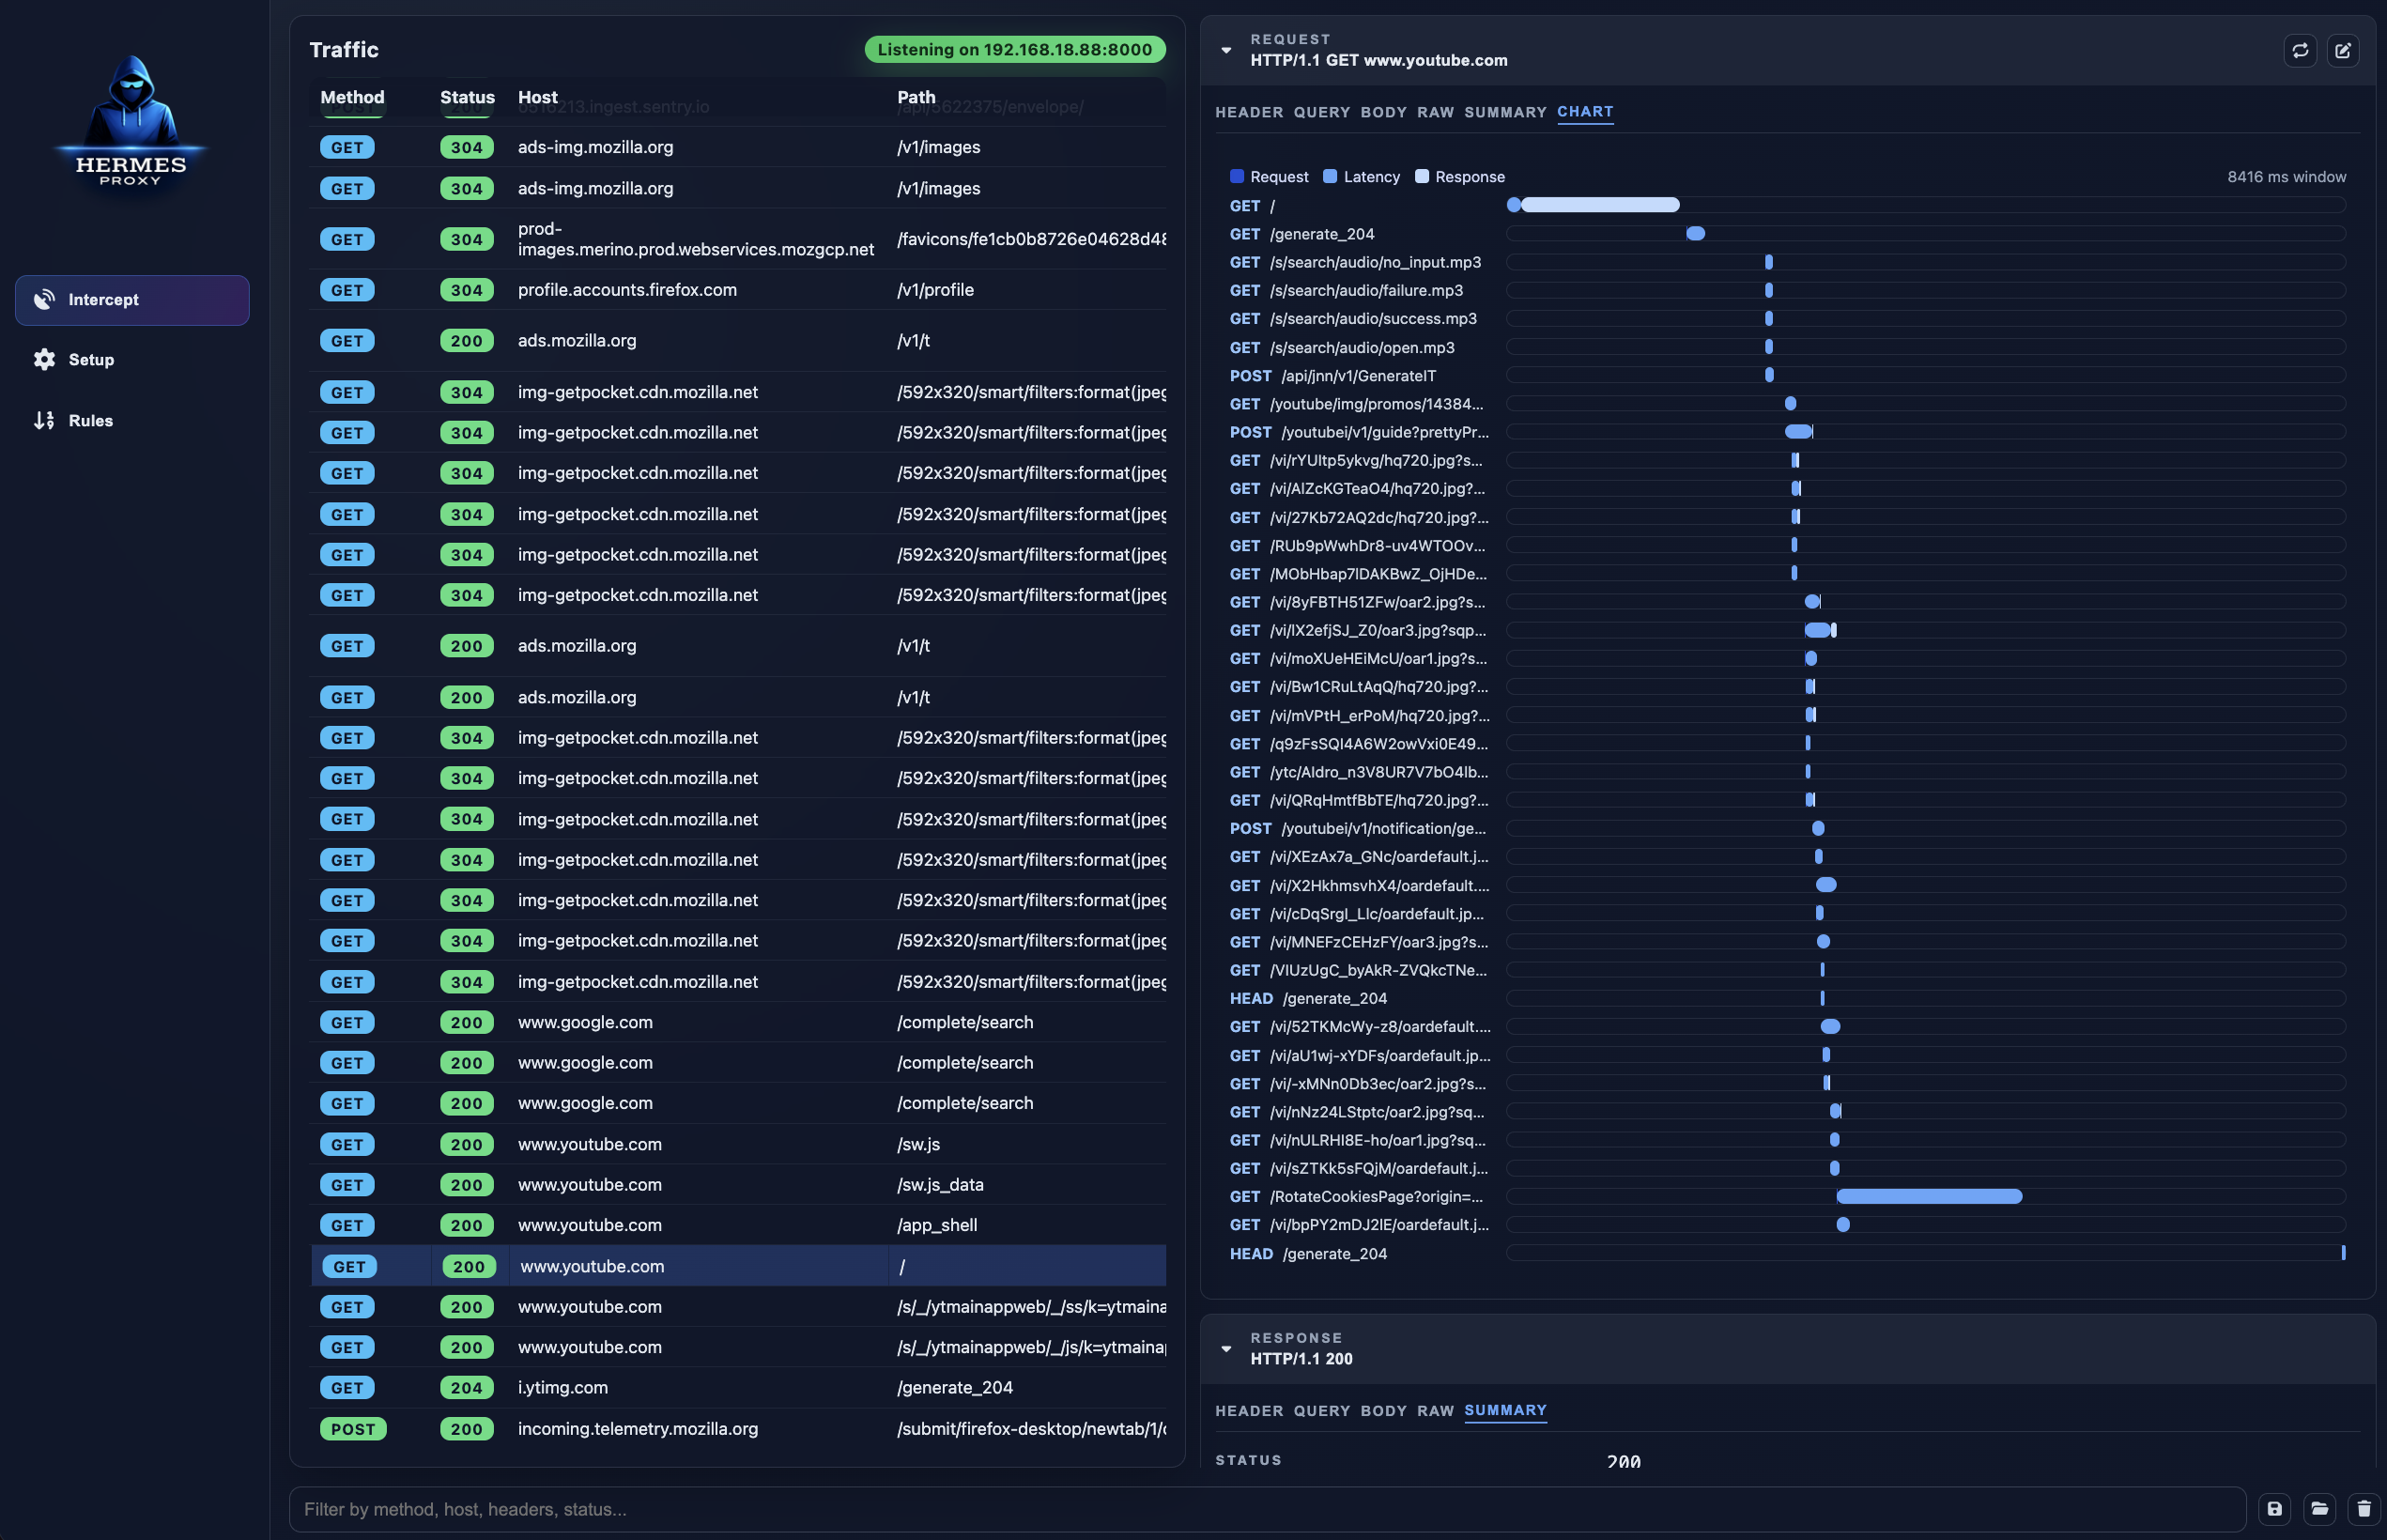This screenshot has height=1540, width=2387.
Task: Click the open folder icon
Action: (2319, 1508)
